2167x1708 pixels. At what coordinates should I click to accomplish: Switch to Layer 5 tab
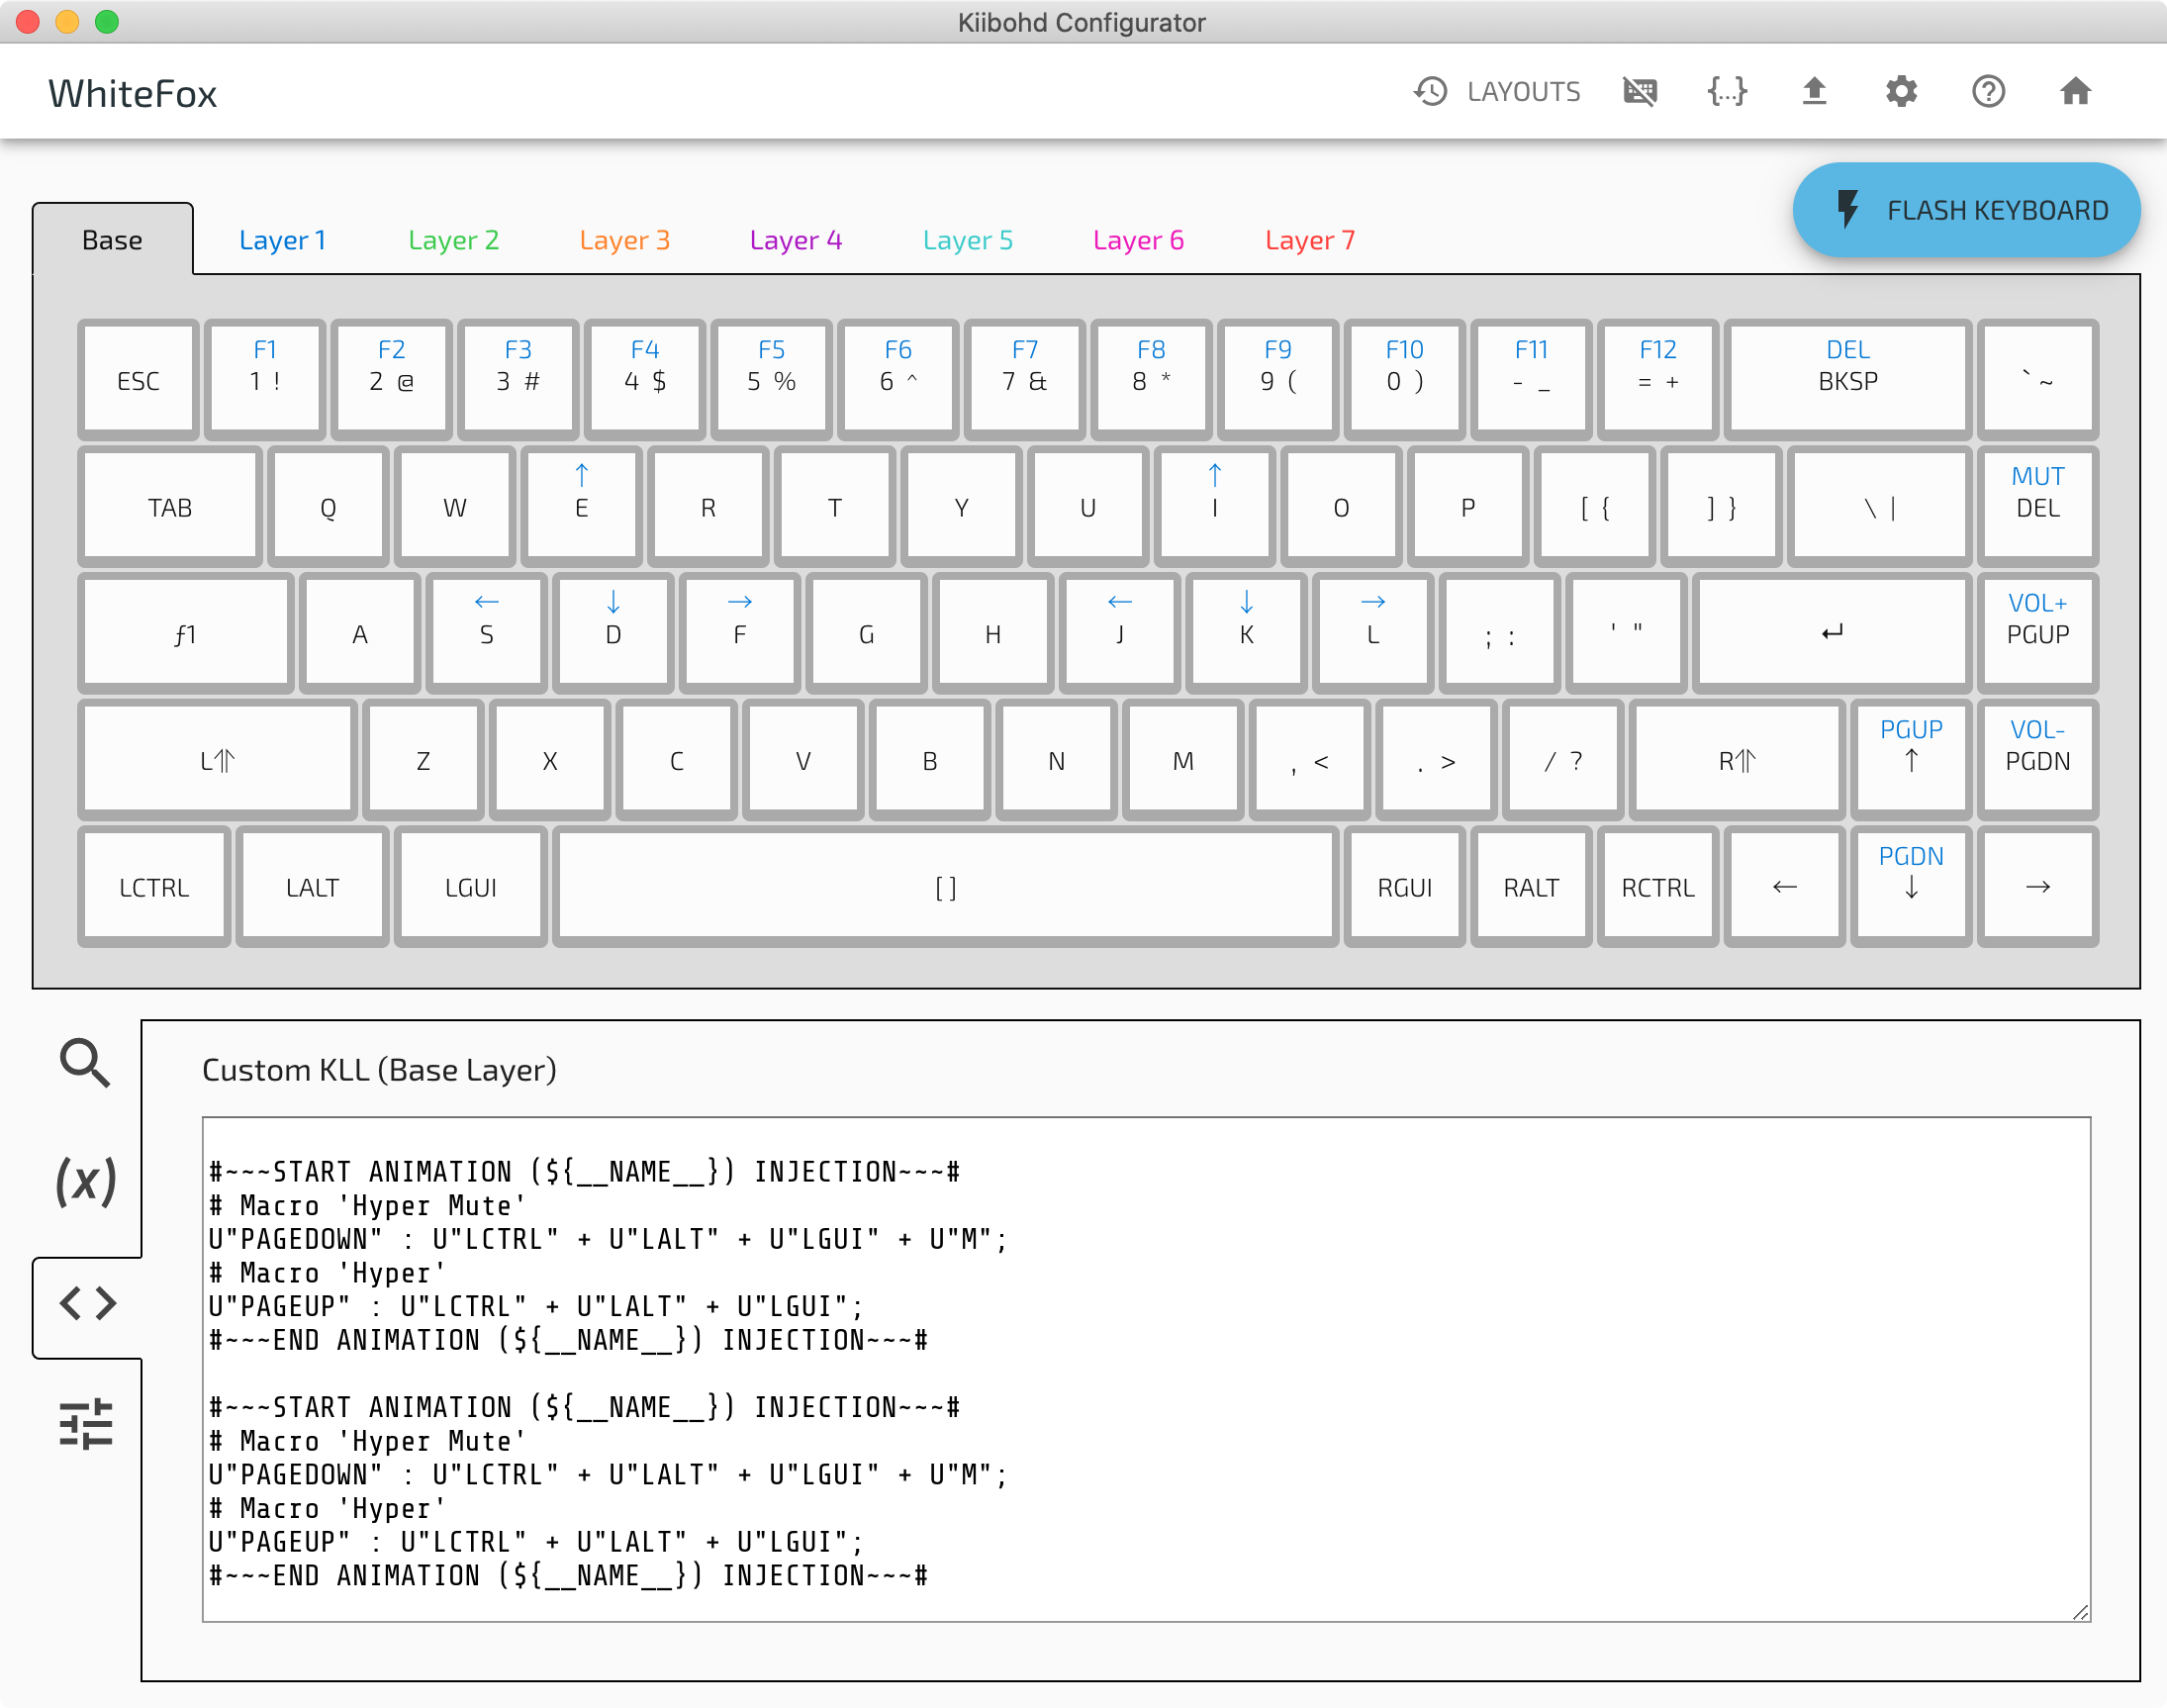click(967, 240)
